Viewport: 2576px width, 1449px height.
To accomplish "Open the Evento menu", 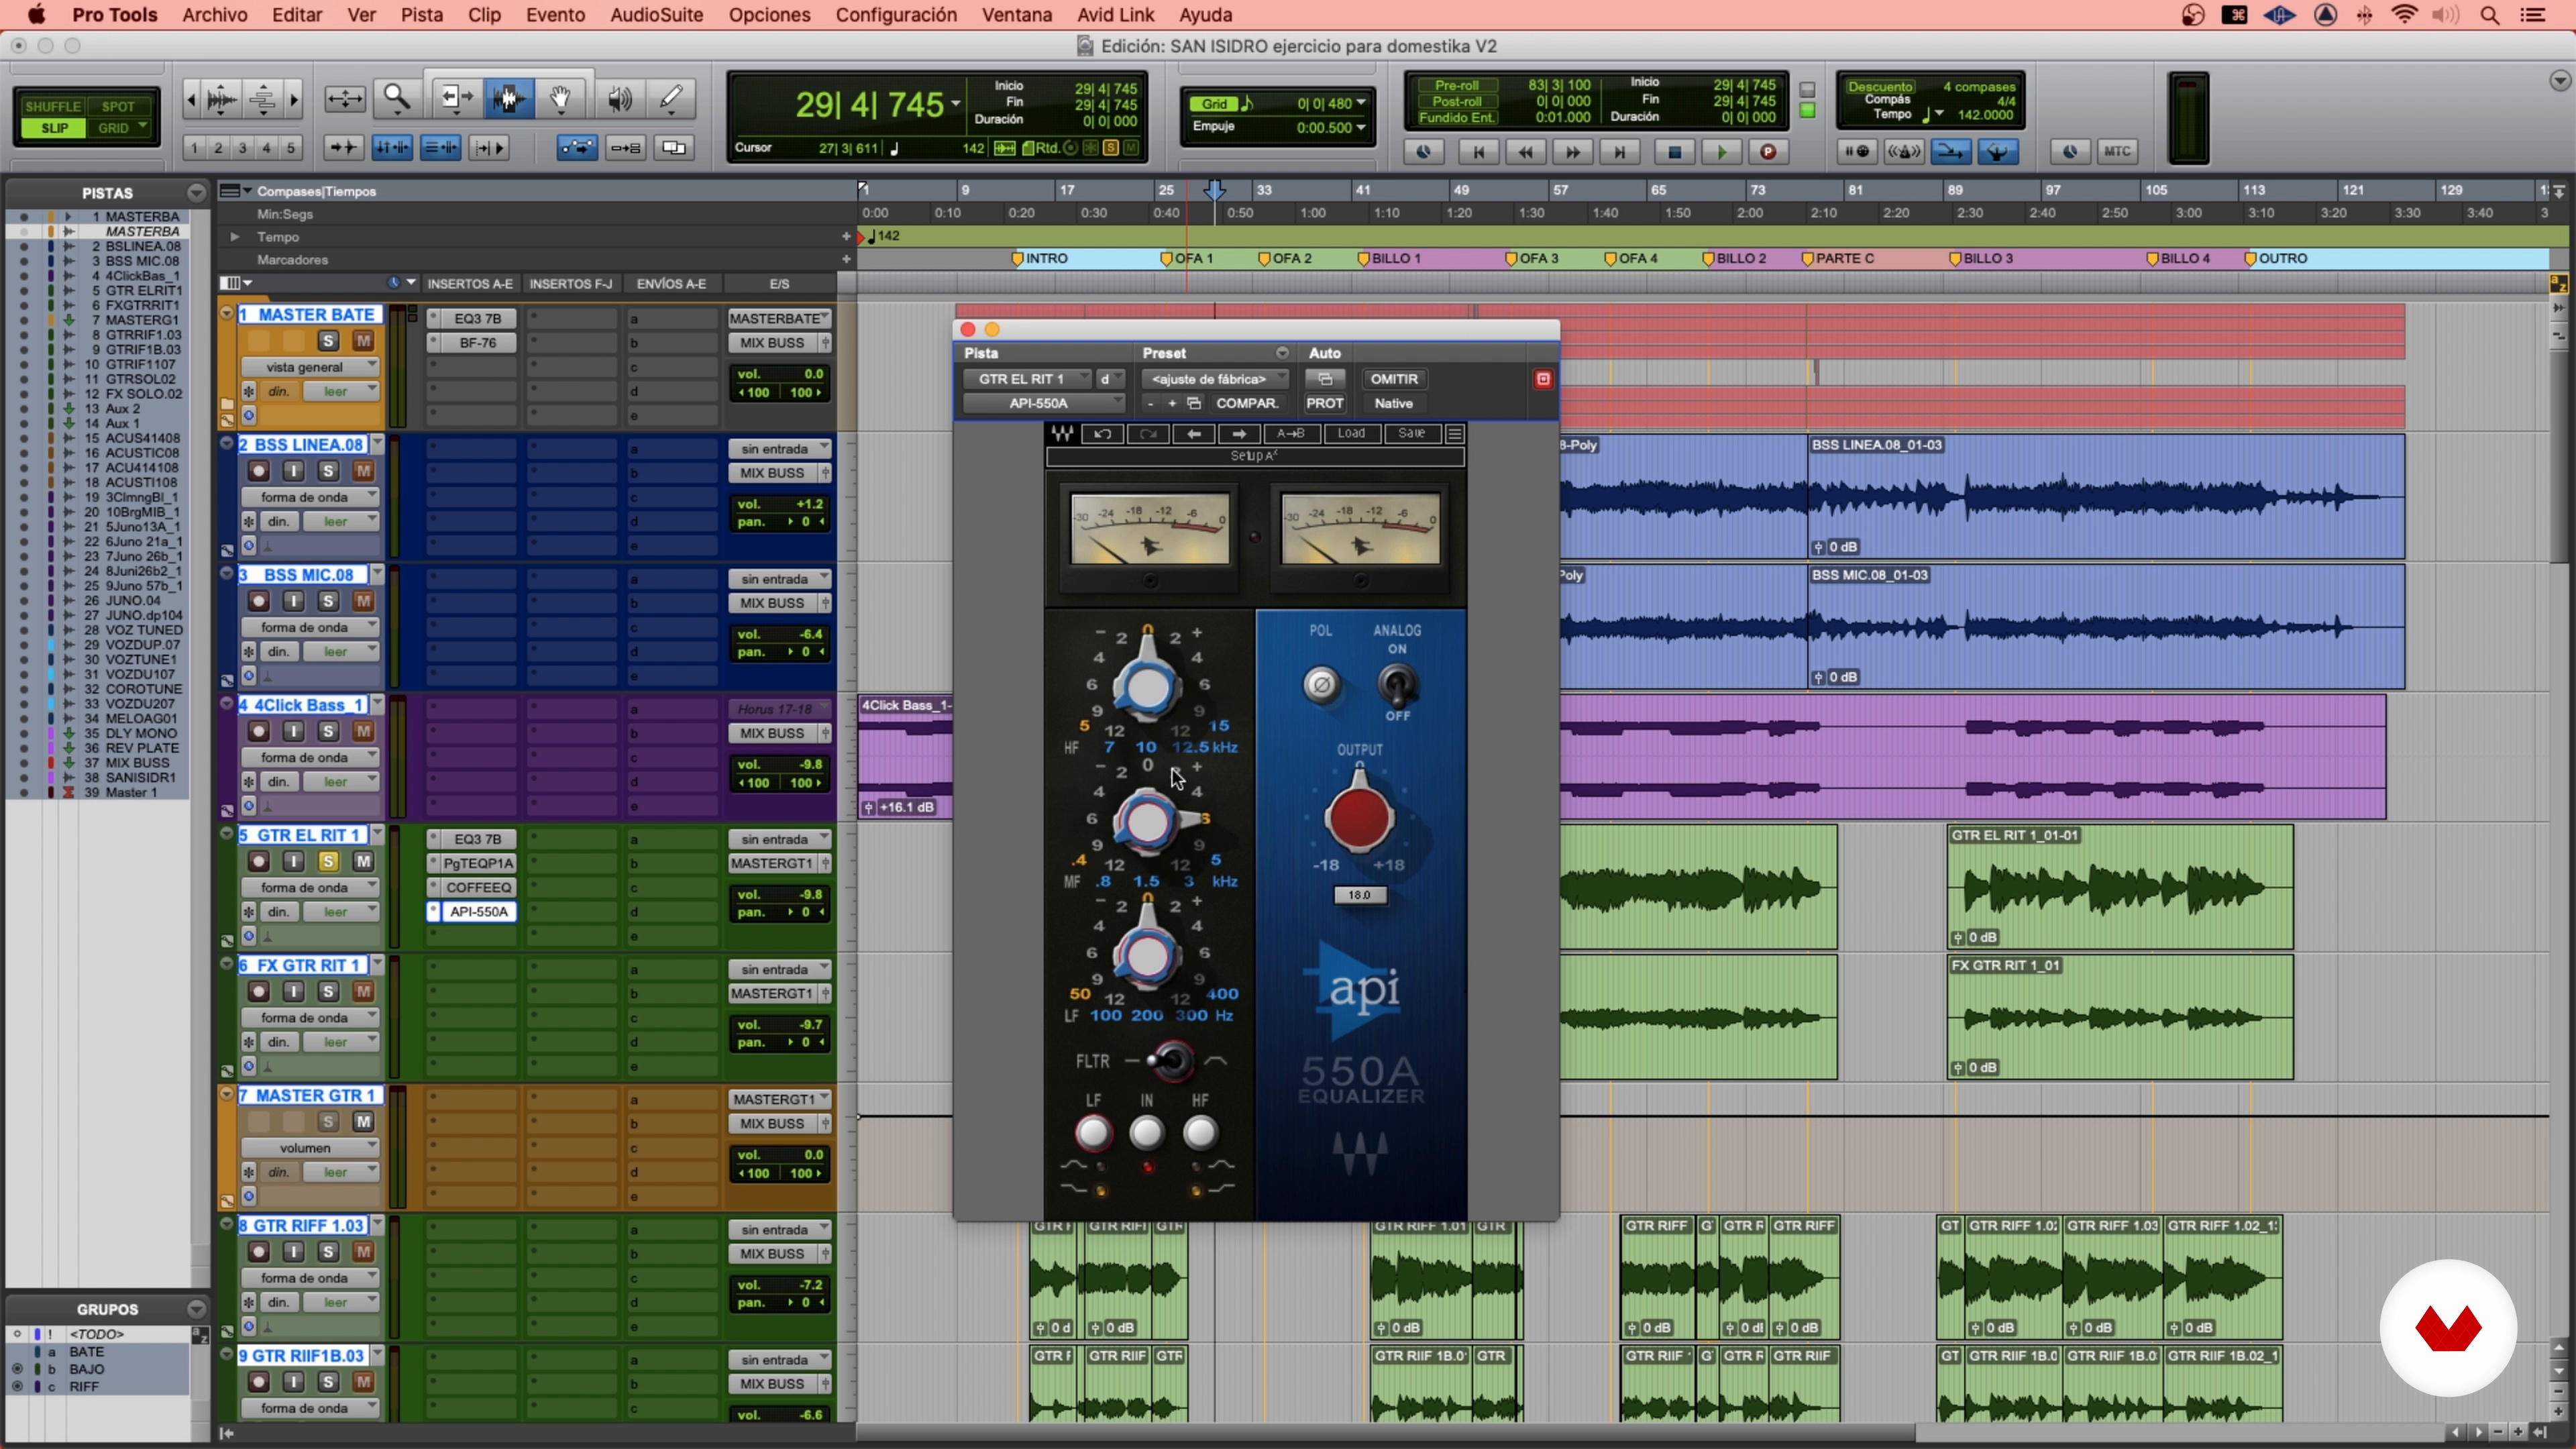I will [555, 15].
